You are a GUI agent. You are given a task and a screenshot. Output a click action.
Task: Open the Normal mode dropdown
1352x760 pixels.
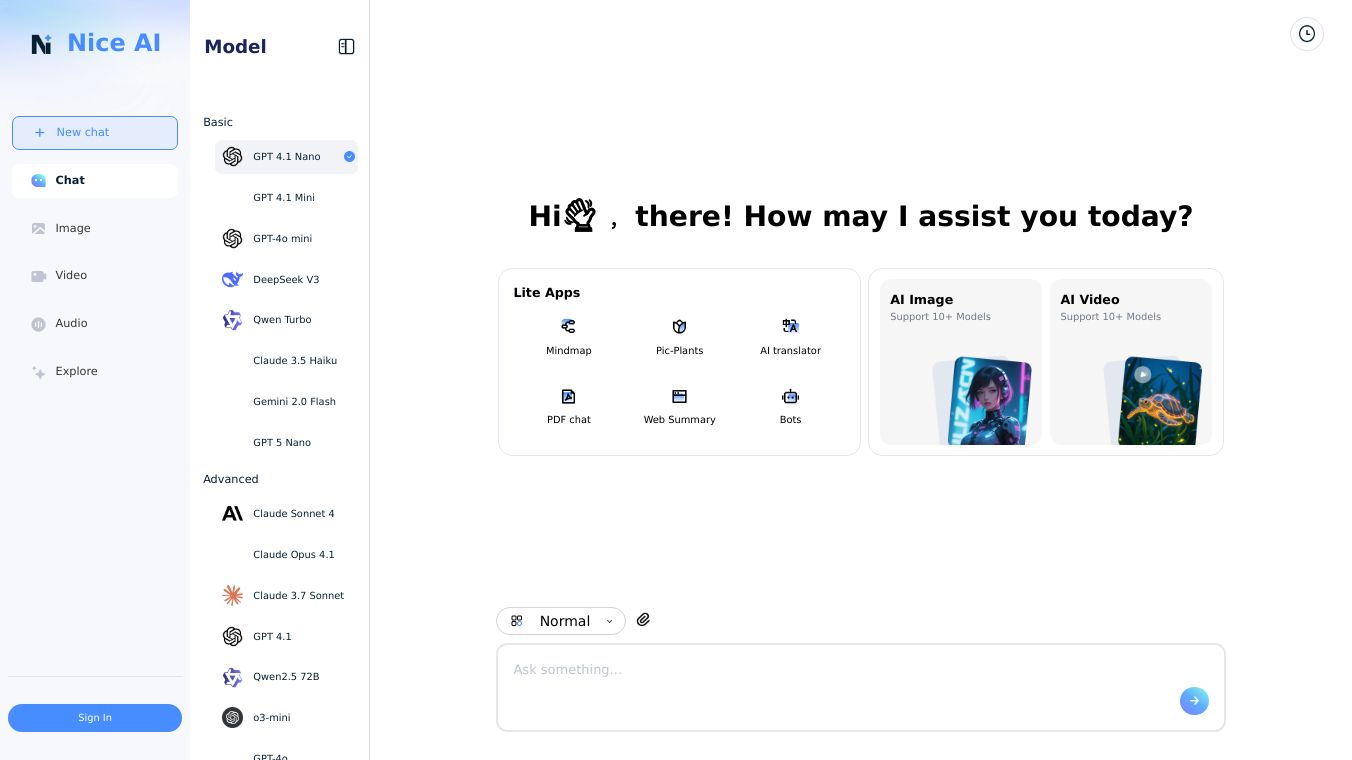(561, 621)
